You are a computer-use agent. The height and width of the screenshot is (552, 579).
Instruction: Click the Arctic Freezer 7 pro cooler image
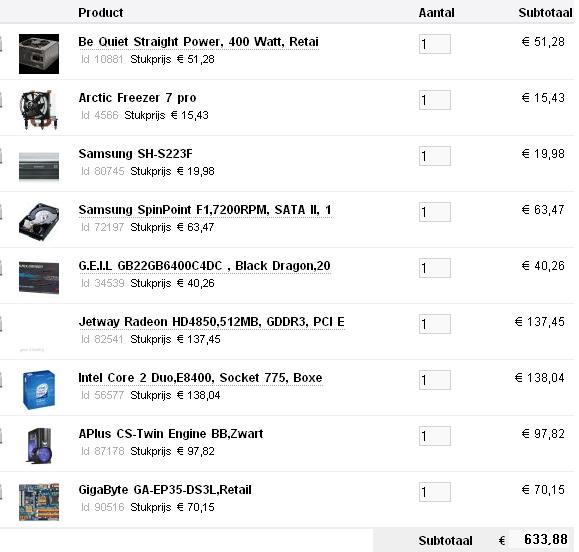[x=39, y=110]
